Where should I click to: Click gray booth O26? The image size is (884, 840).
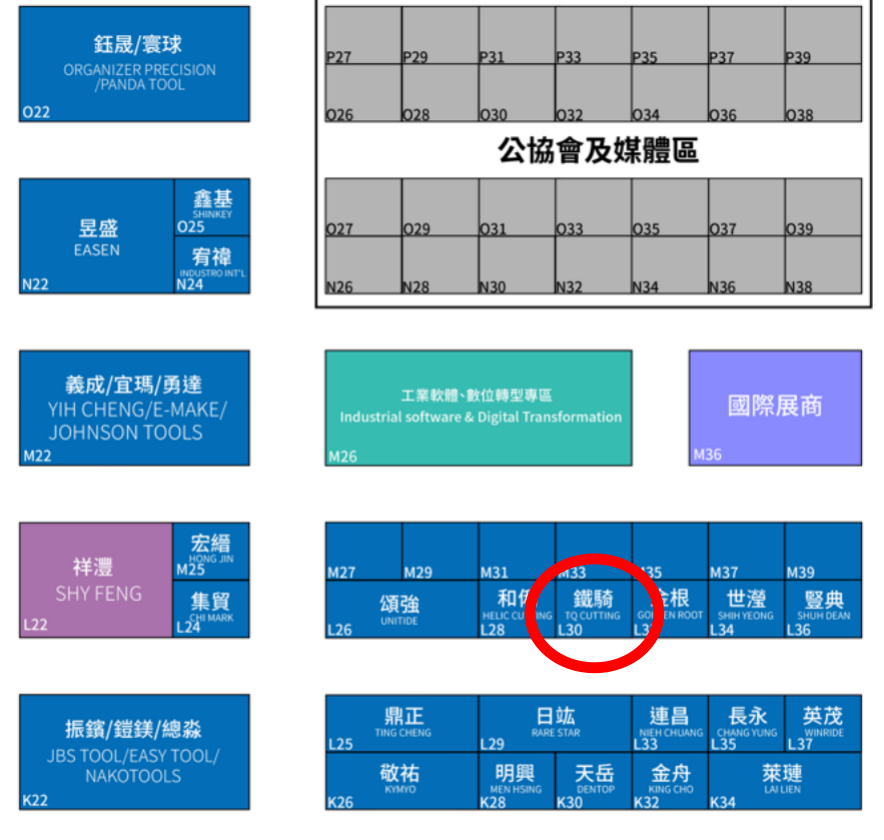[x=364, y=92]
